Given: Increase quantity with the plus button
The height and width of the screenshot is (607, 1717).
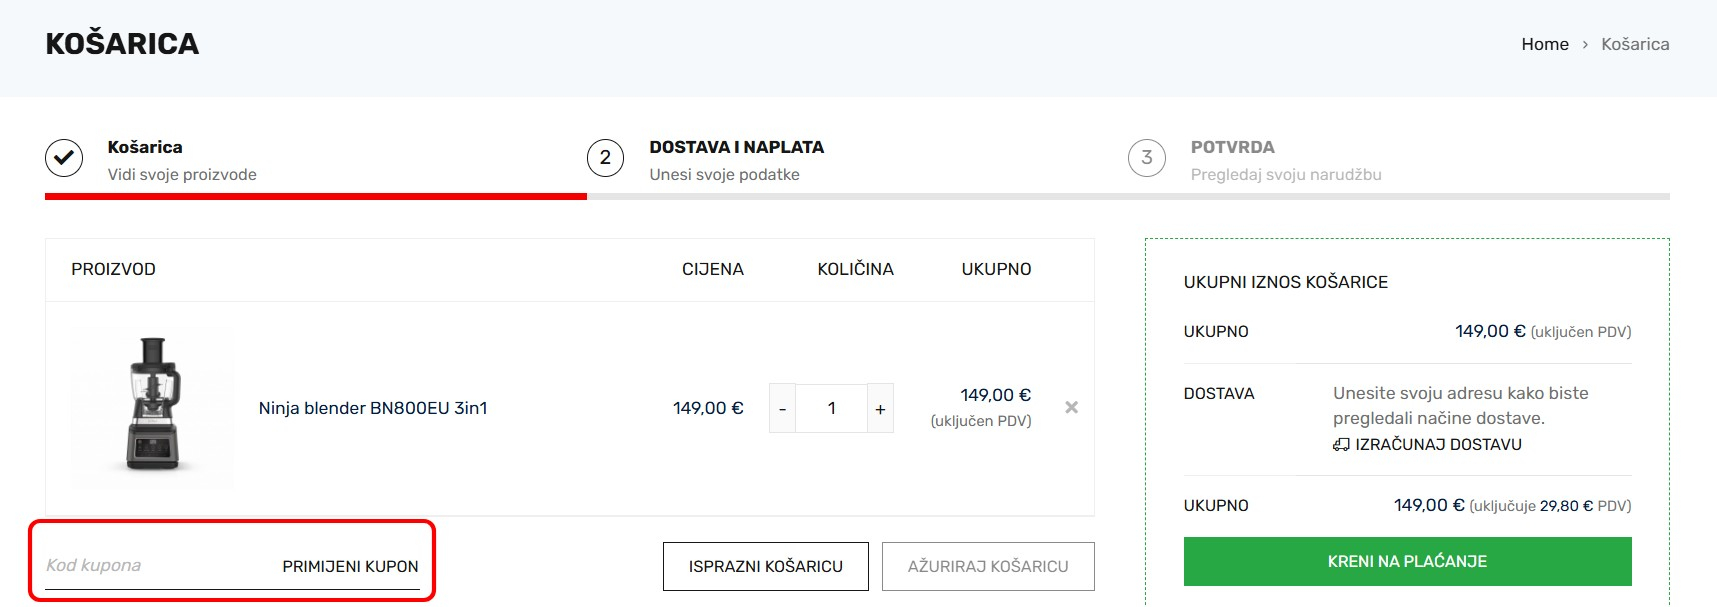Looking at the screenshot, I should [x=880, y=409].
